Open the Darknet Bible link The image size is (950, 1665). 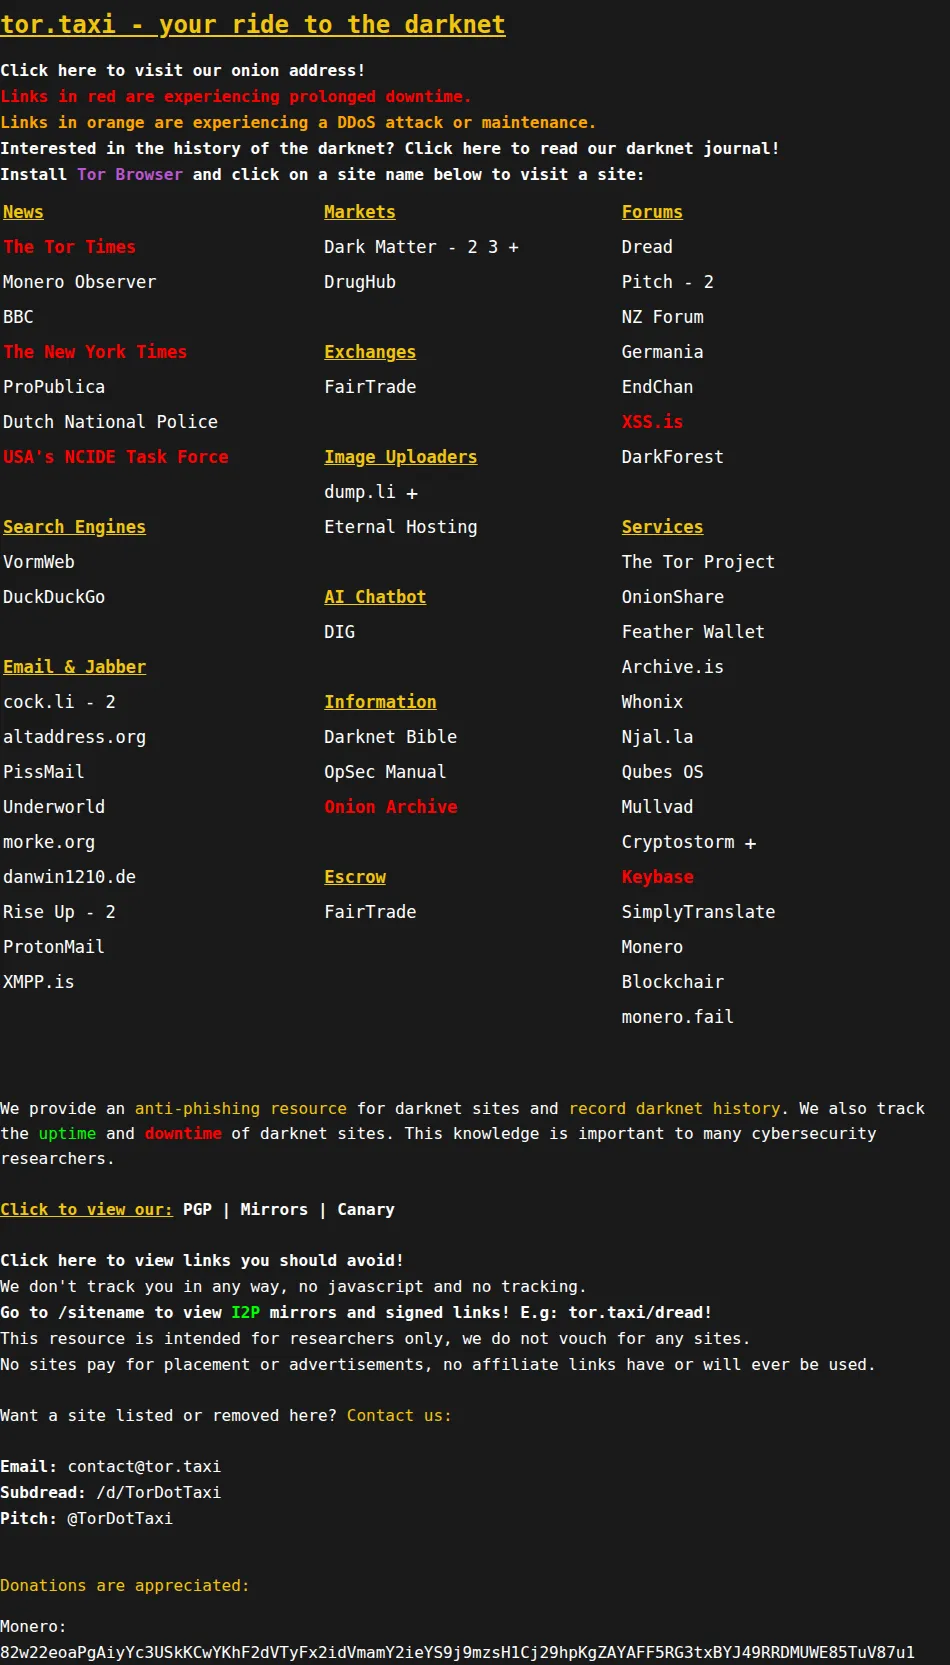pyautogui.click(x=391, y=737)
